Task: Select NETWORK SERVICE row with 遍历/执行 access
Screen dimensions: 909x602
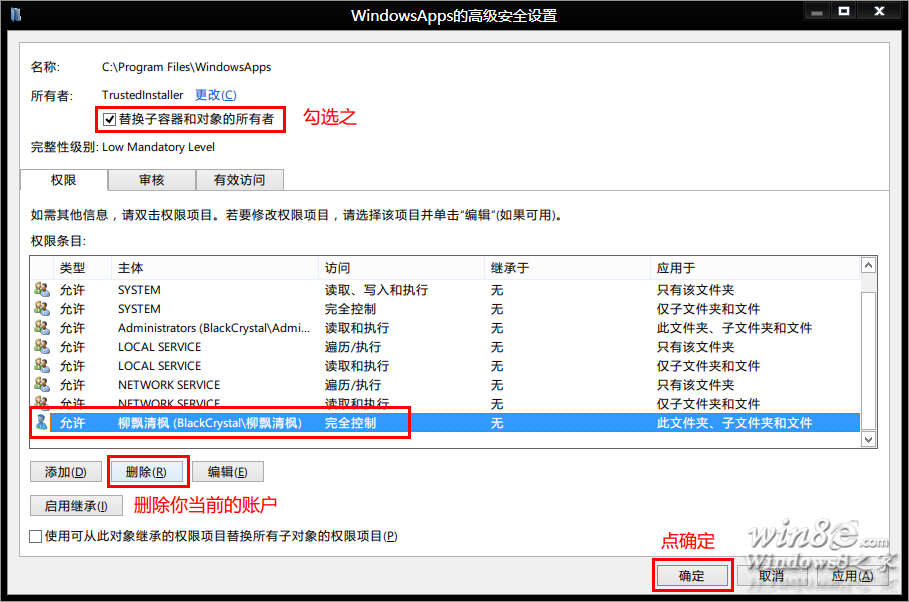Action: [445, 385]
